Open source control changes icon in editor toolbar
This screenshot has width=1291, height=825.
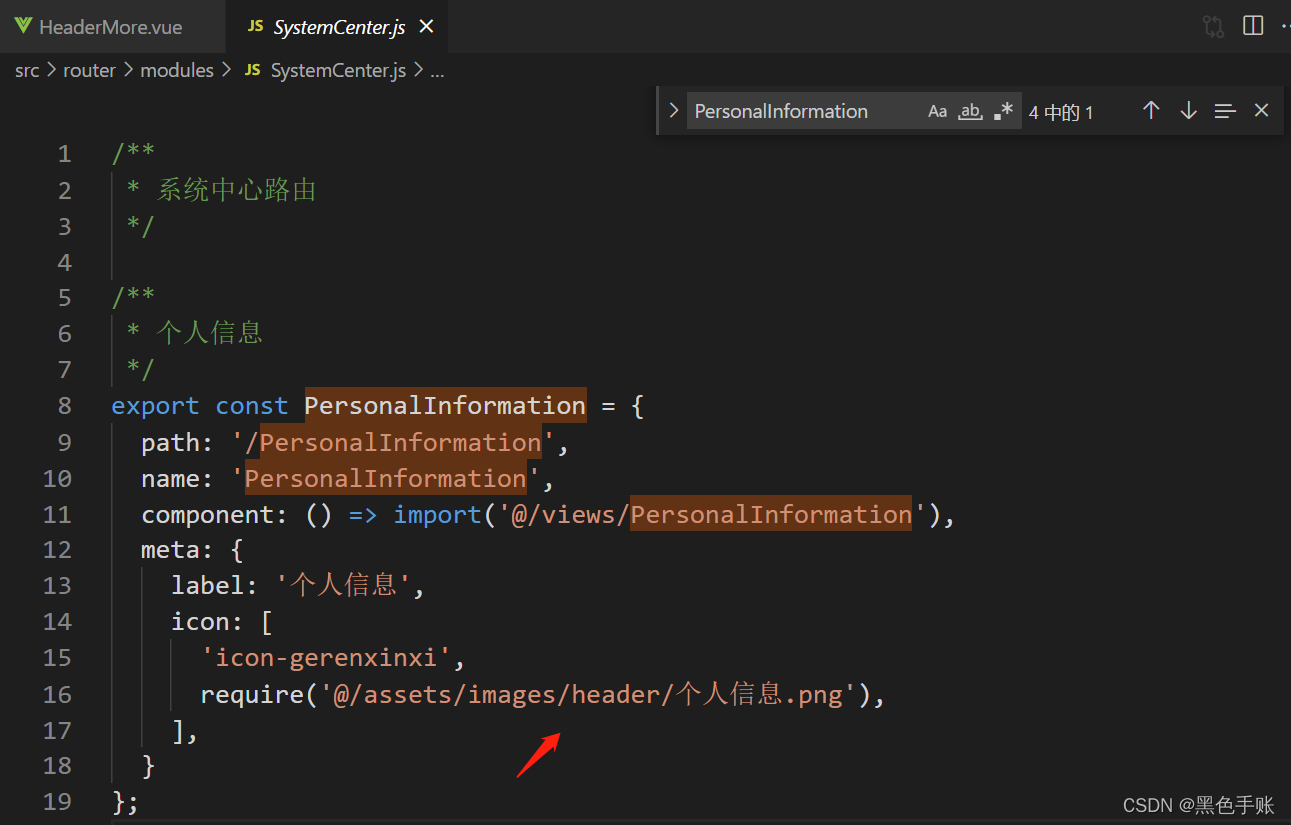click(1213, 27)
